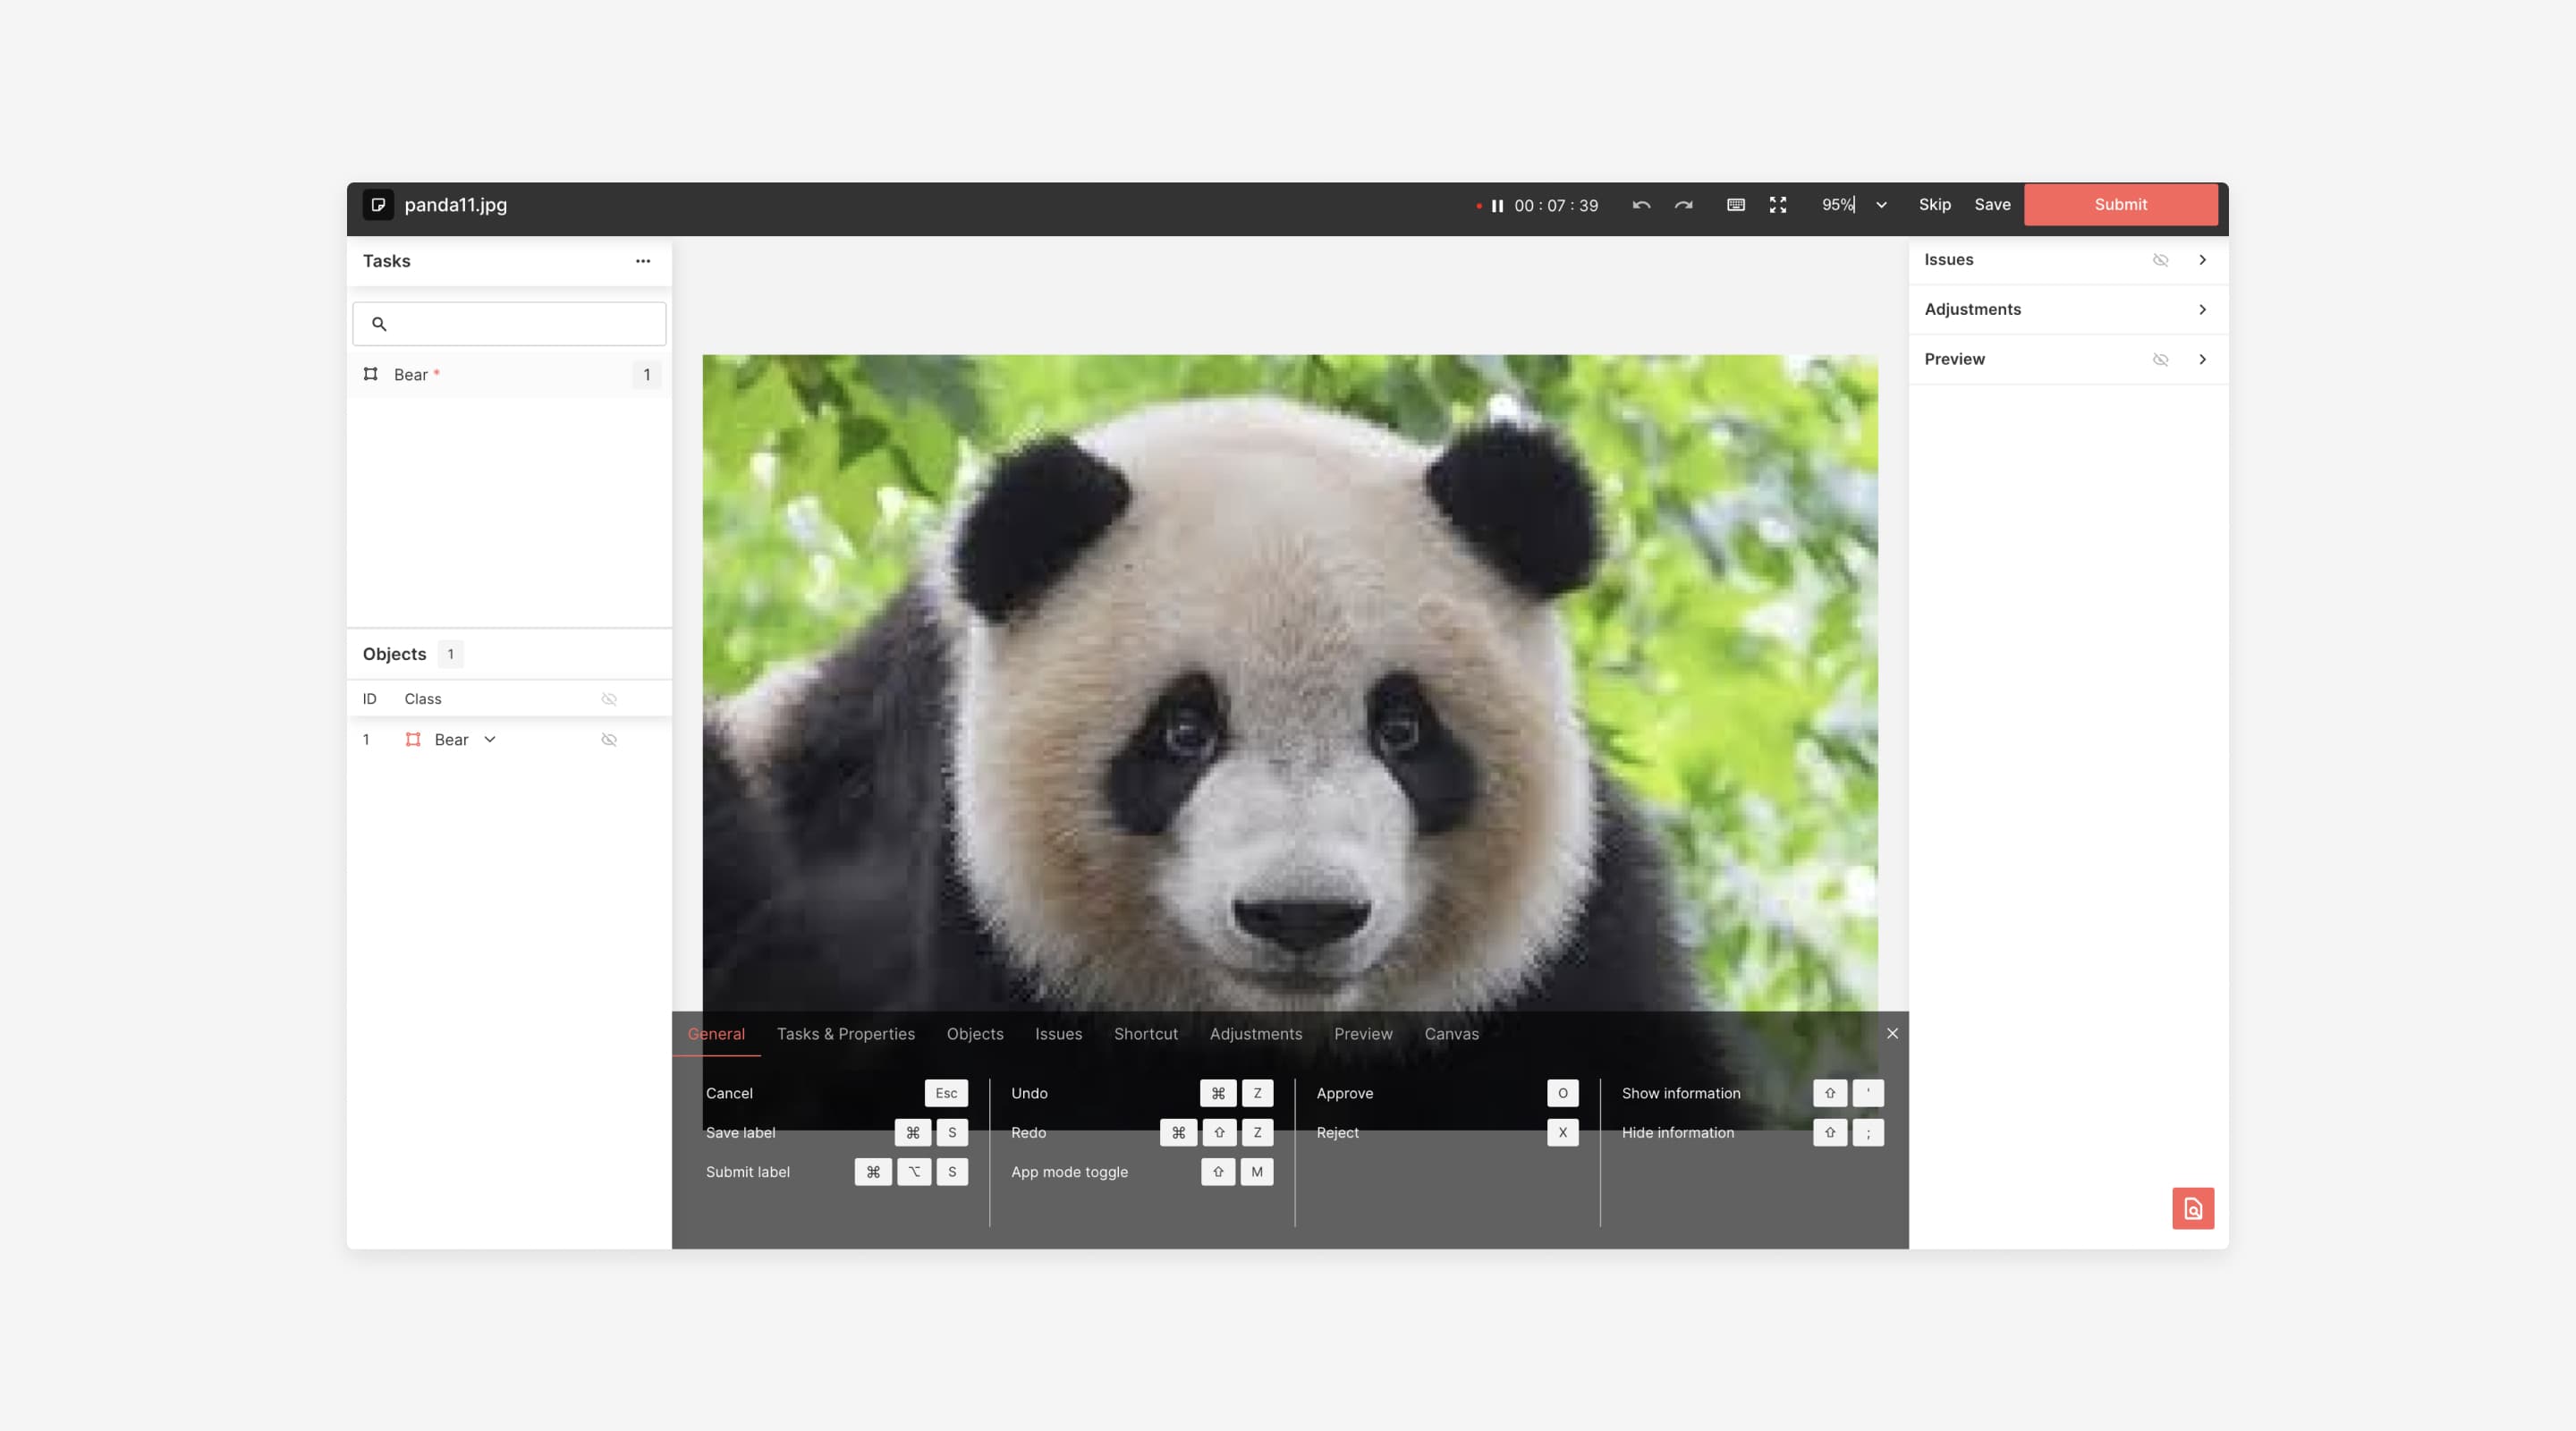Undo the last action in top bar
Screen dimensions: 2576x1431
(1641, 205)
